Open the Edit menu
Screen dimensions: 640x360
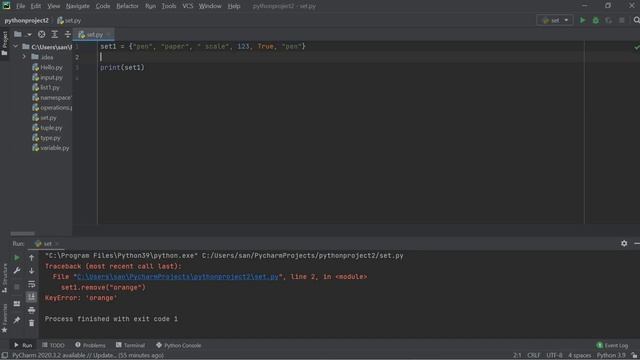click(x=36, y=6)
